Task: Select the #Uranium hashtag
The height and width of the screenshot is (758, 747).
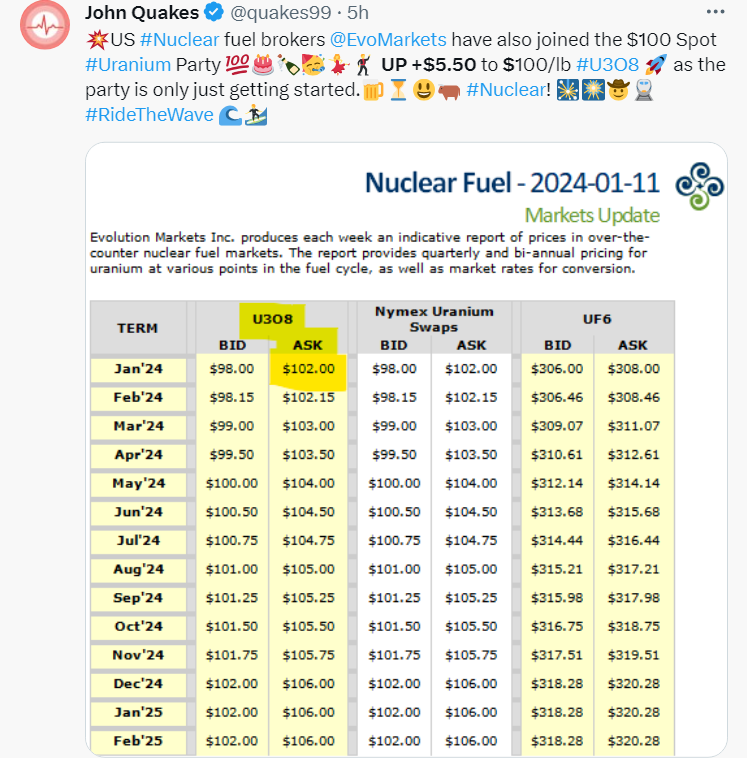Action: pos(128,65)
